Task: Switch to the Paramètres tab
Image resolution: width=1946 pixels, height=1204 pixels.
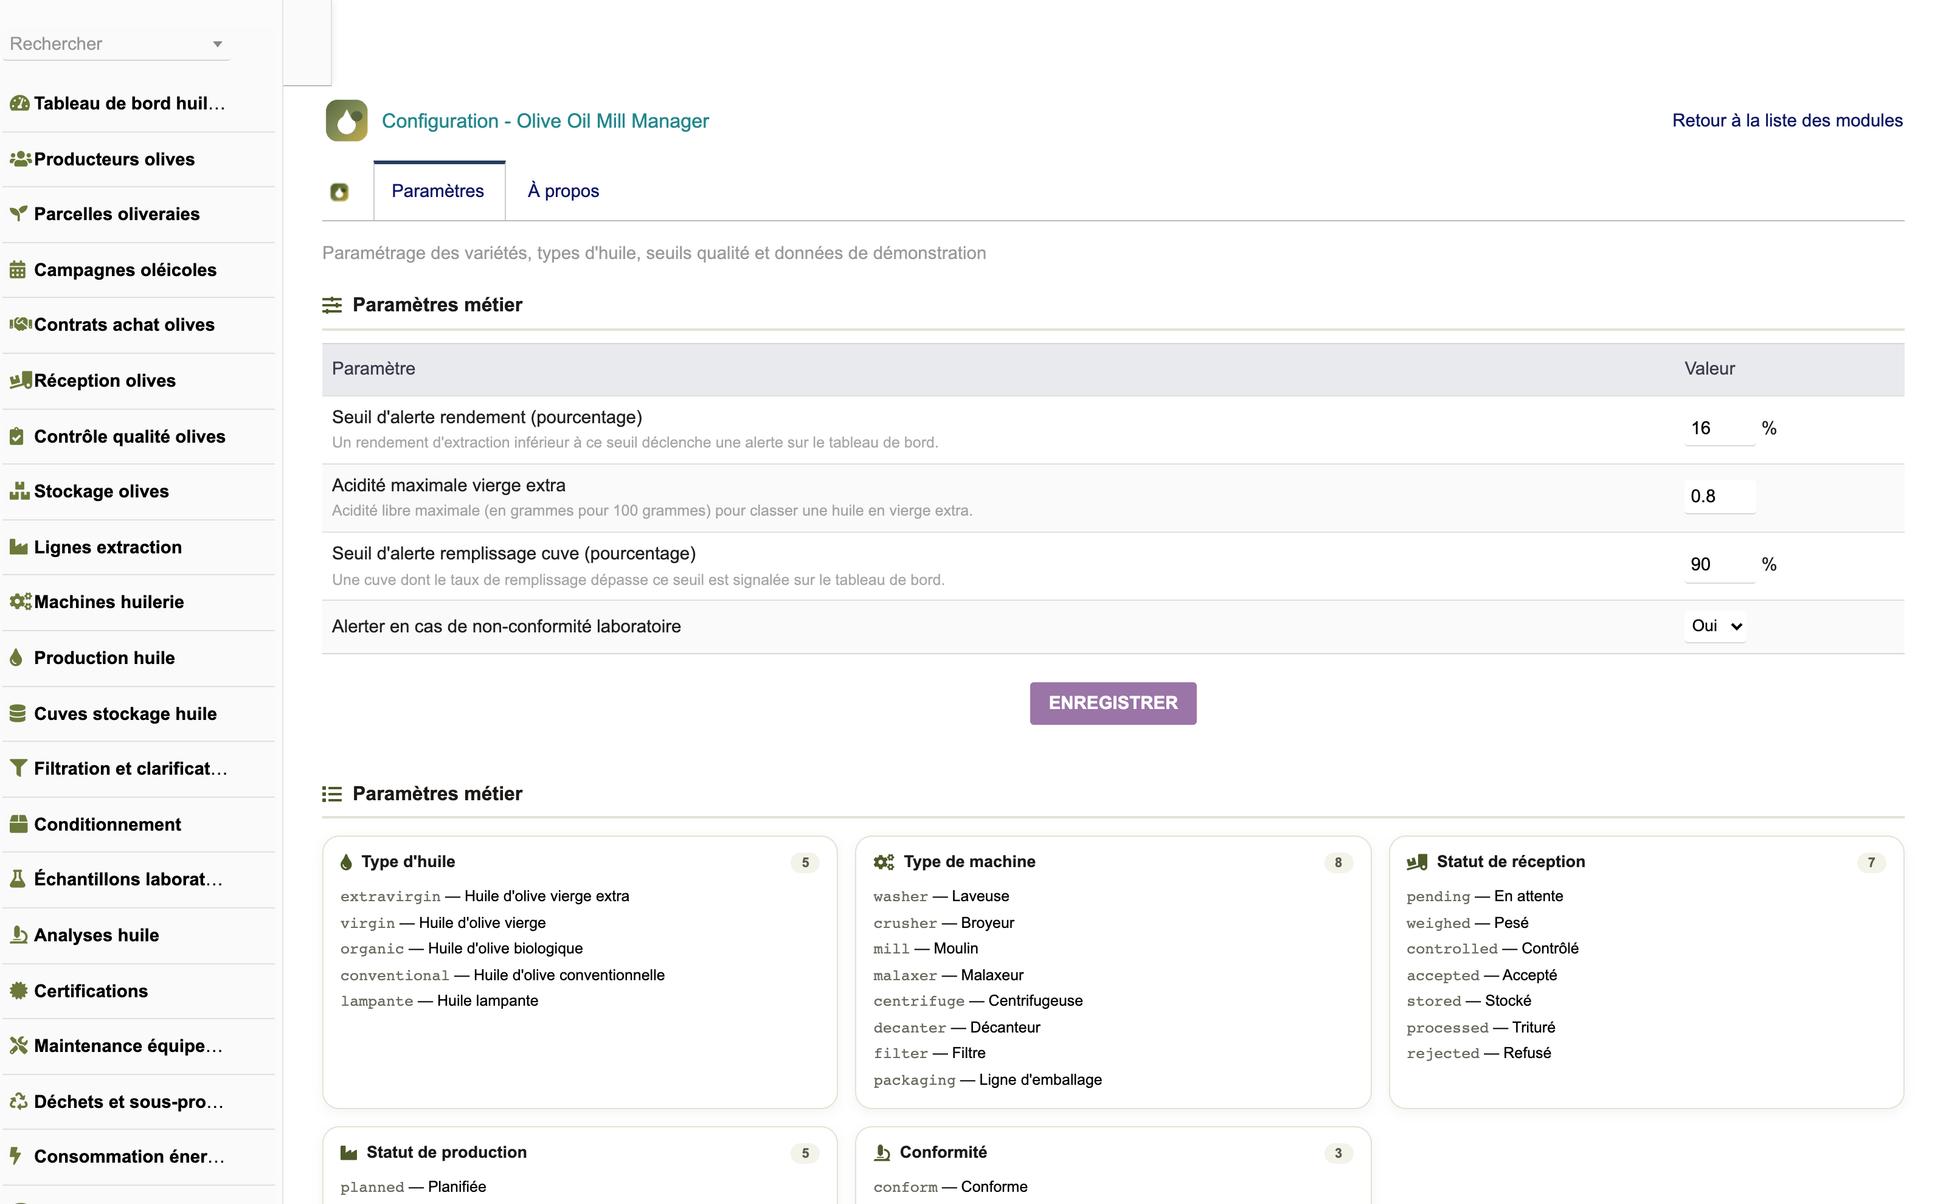Action: (438, 191)
